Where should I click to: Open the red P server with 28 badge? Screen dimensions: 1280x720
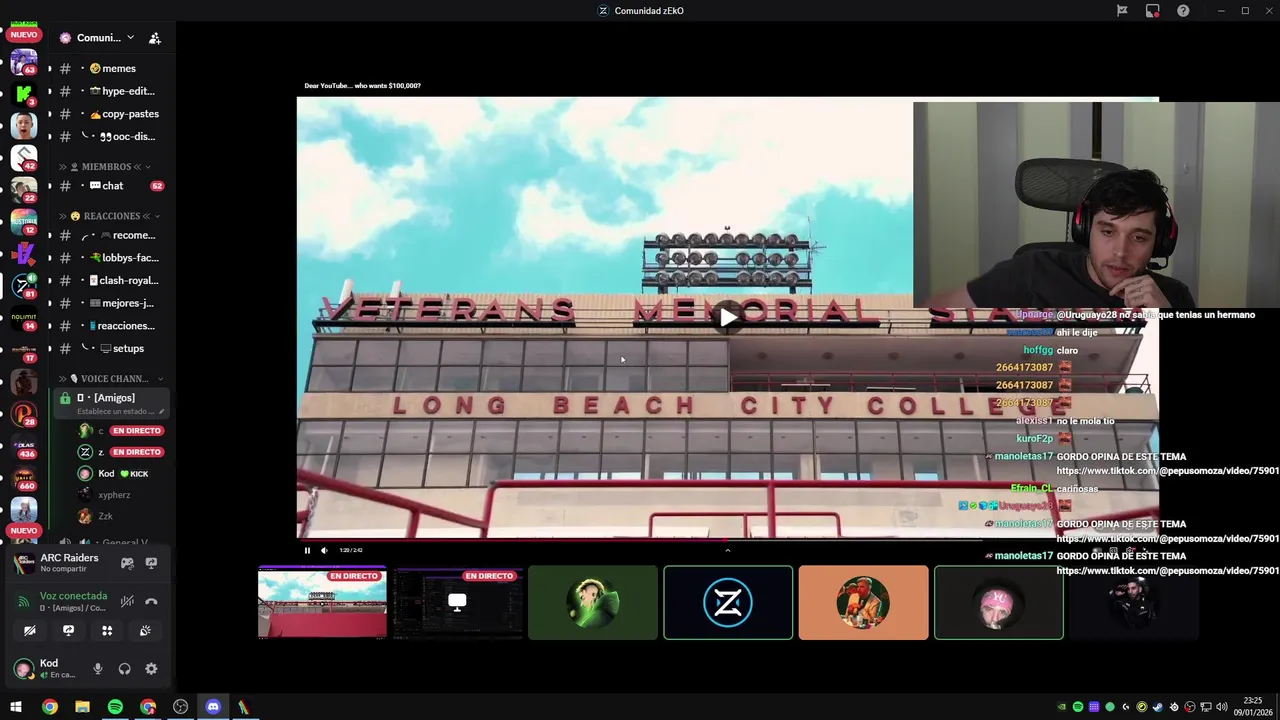coord(24,414)
